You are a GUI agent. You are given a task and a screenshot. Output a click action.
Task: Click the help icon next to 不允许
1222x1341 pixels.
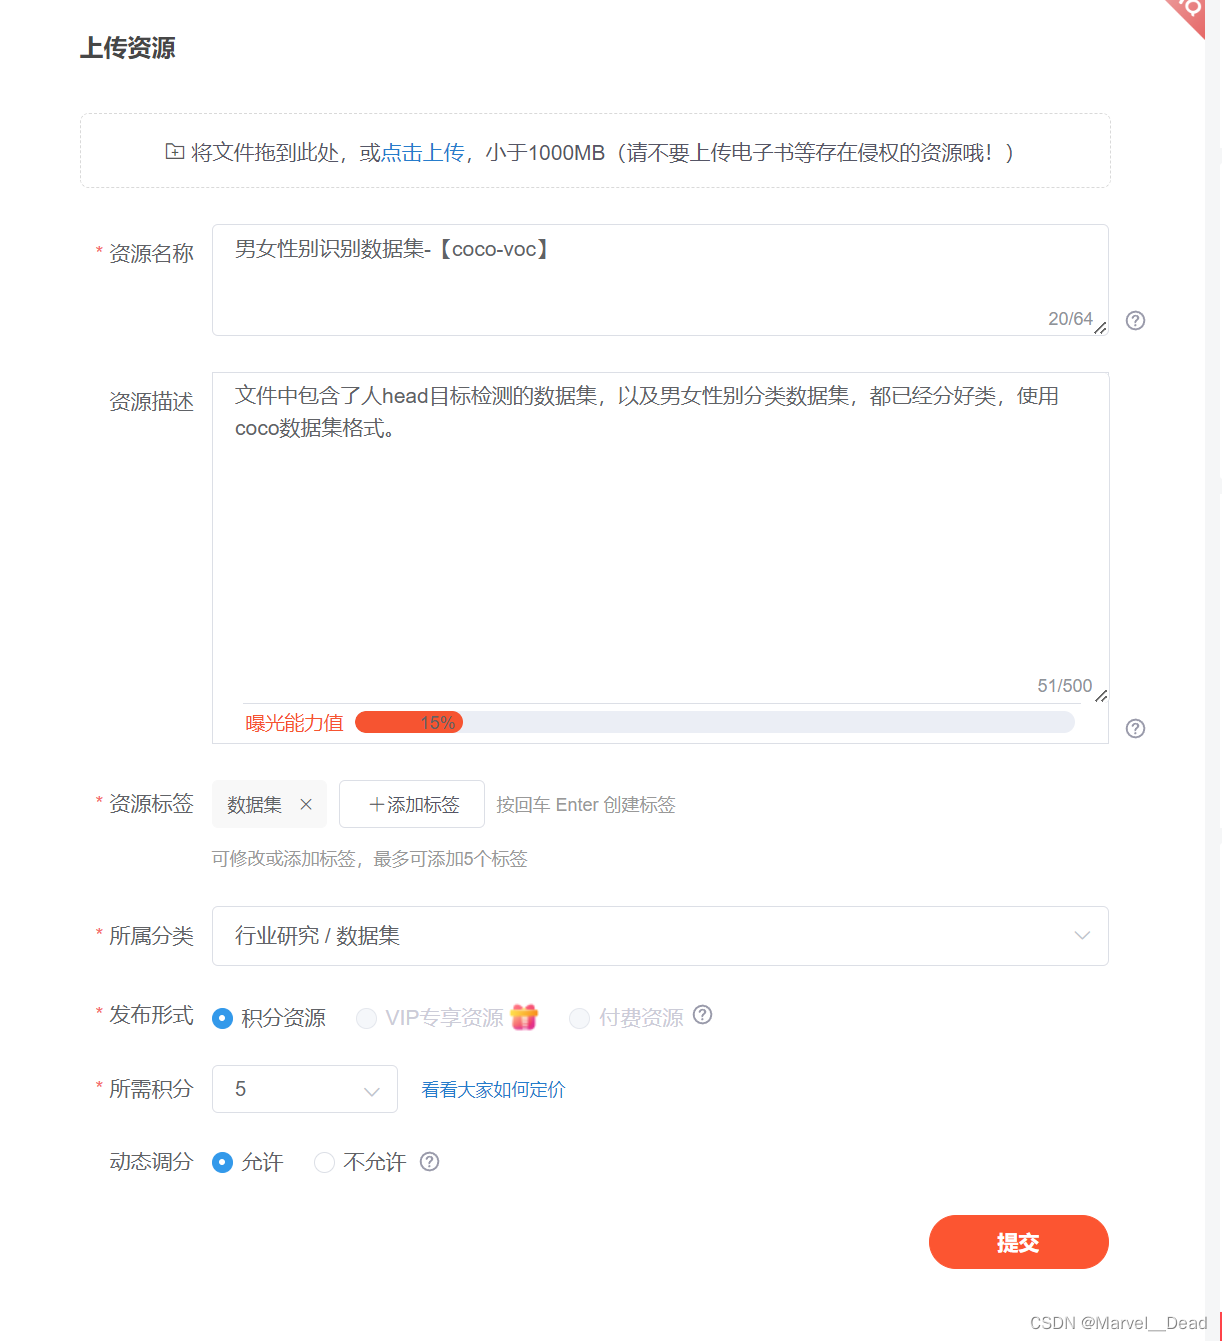429,1161
